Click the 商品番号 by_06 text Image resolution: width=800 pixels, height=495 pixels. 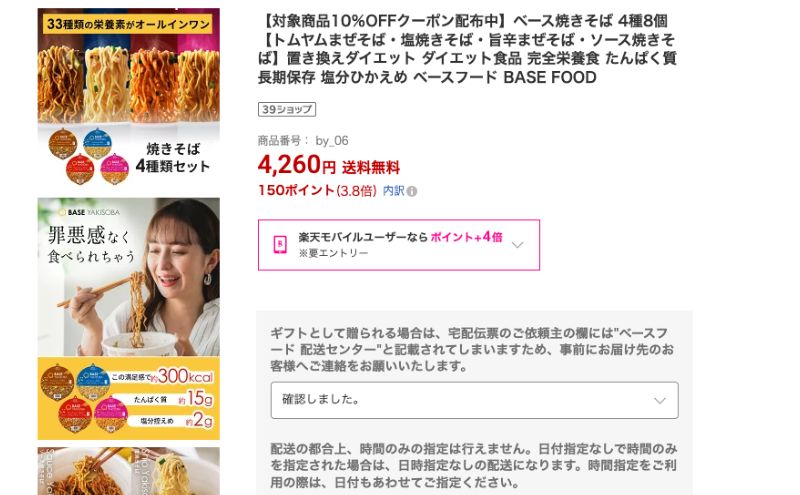coord(303,141)
